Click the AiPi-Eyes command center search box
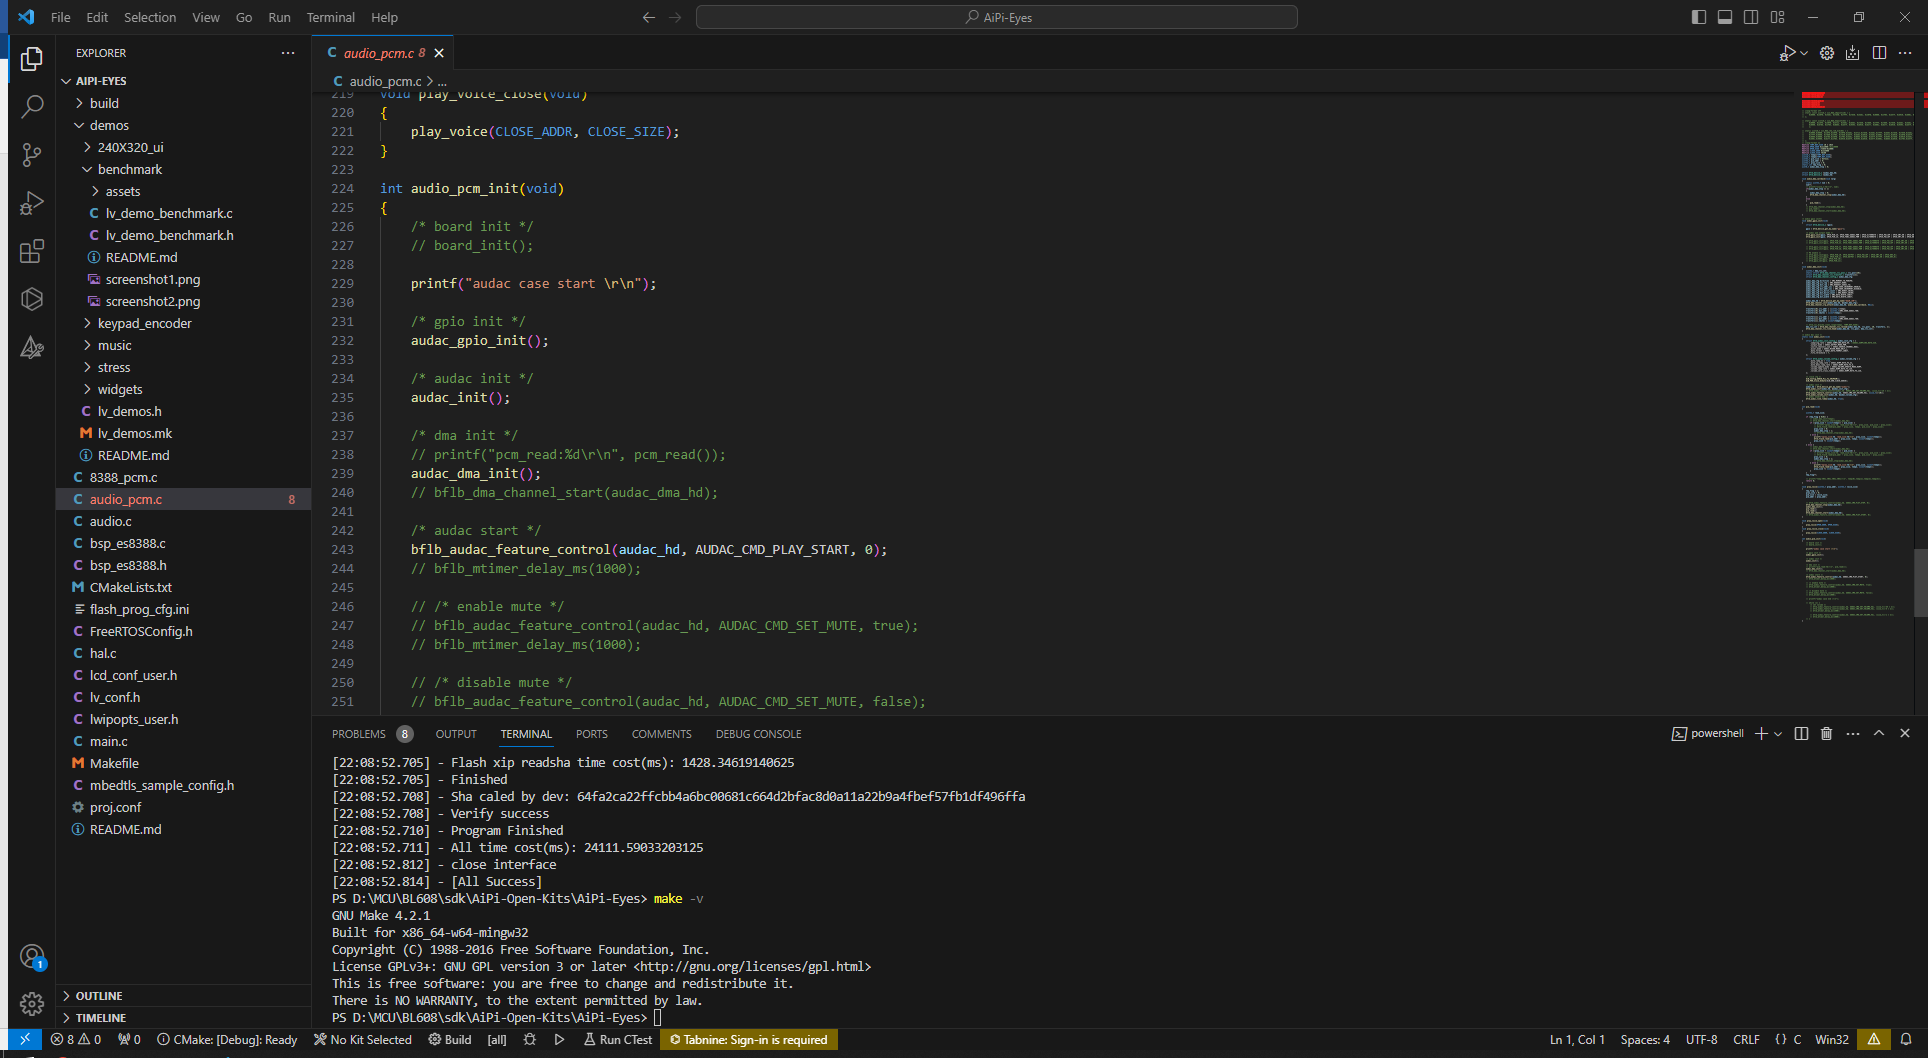 click(997, 17)
